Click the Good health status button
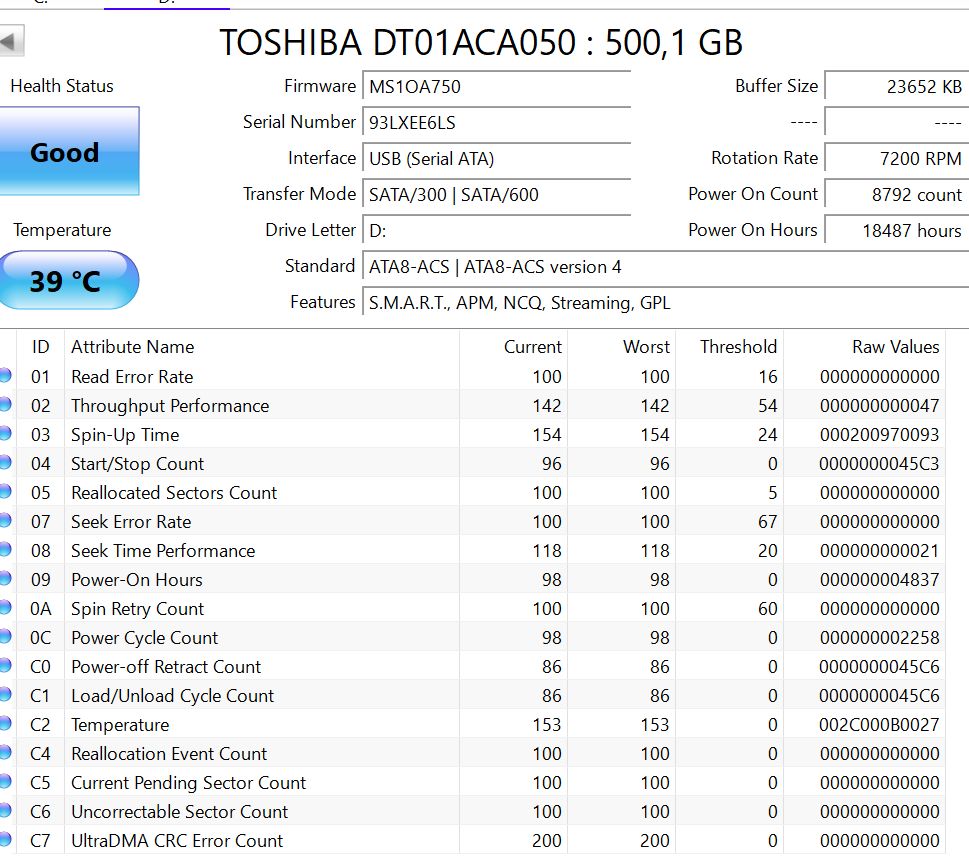The image size is (969, 863). (x=69, y=151)
